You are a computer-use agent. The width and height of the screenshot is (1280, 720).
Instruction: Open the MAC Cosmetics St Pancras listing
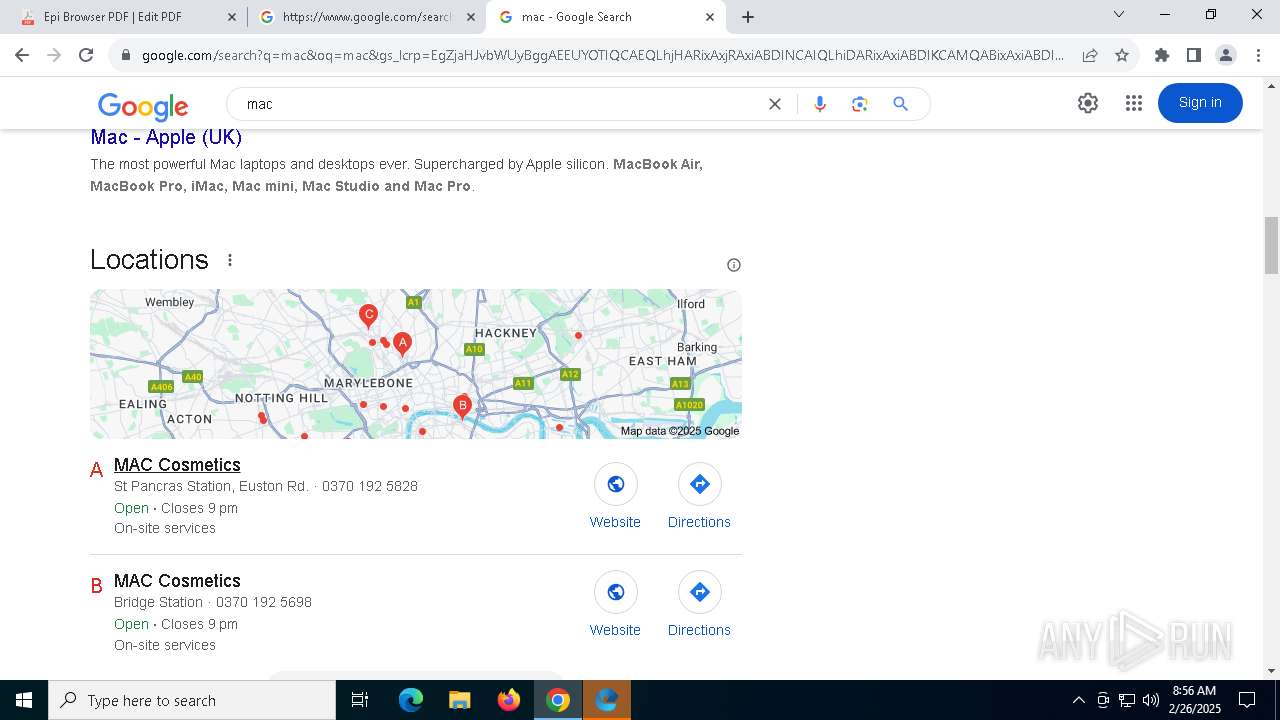pyautogui.click(x=177, y=465)
